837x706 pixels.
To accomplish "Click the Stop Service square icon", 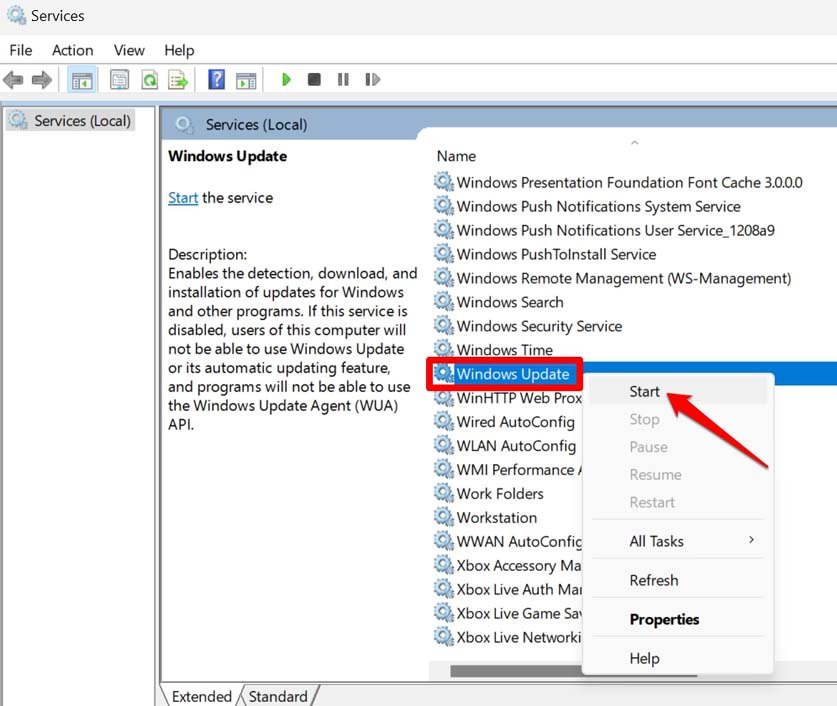I will (x=314, y=79).
